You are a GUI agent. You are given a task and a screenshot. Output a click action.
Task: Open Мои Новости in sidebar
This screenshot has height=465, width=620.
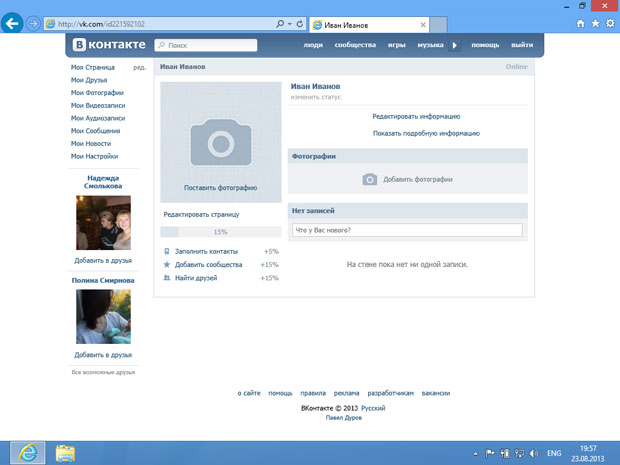pyautogui.click(x=91, y=144)
